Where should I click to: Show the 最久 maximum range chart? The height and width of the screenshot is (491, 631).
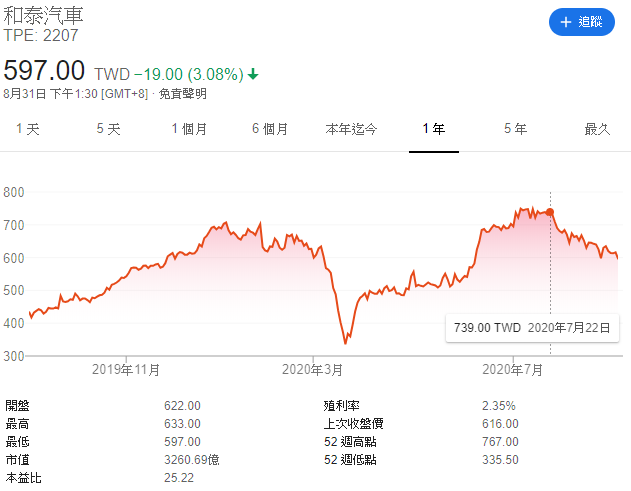click(x=597, y=129)
